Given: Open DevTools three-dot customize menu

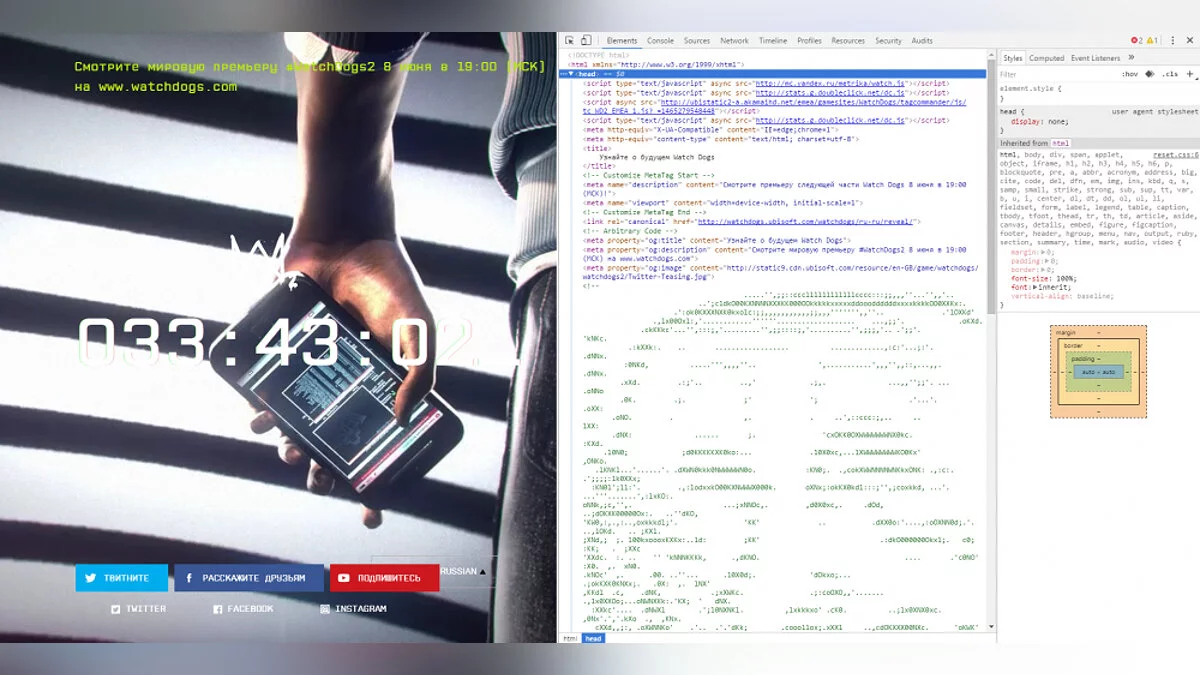Looking at the screenshot, I should 1175,41.
